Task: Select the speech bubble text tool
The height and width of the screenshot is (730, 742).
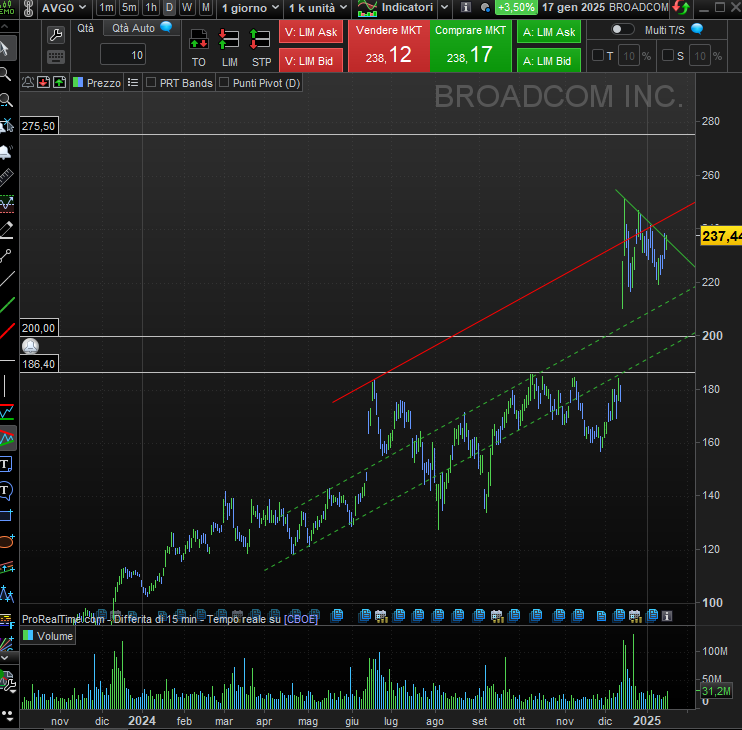Action: pos(6,490)
